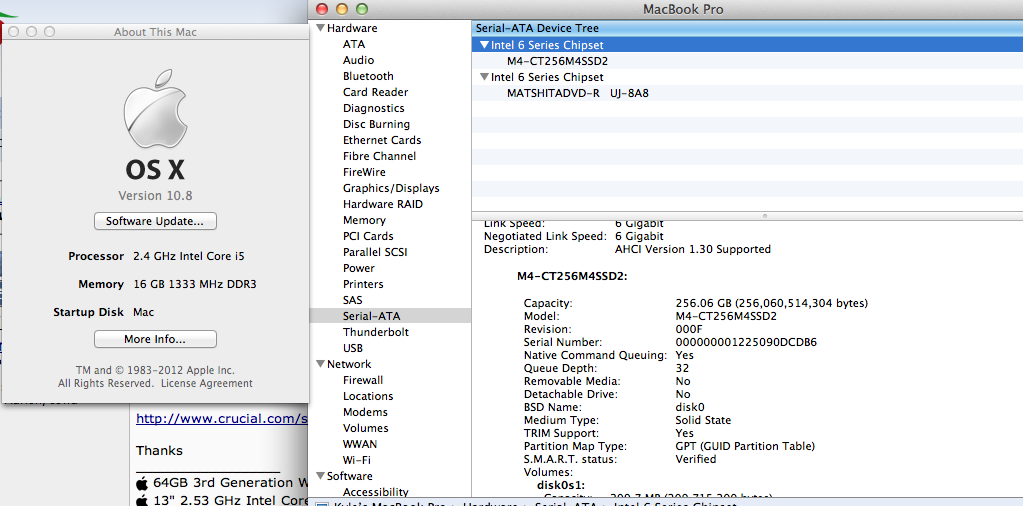
Task: Open Power in the Hardware list
Action: pos(358,268)
